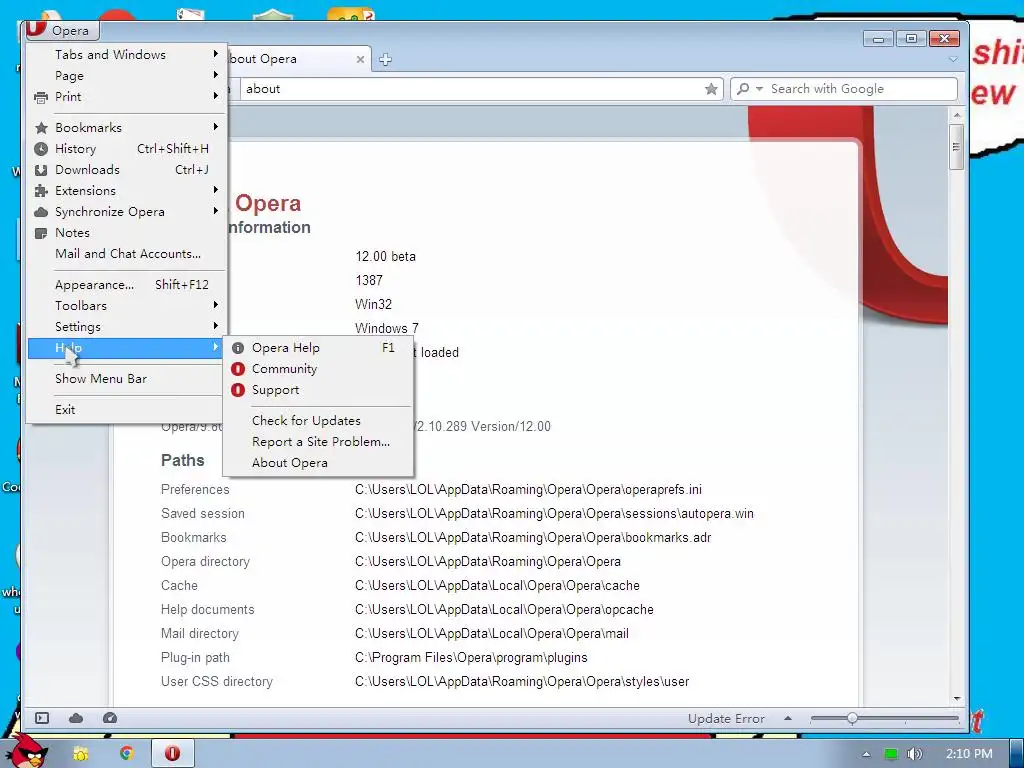This screenshot has width=1024, height=768.
Task: Click the History clock icon
Action: click(x=41, y=149)
